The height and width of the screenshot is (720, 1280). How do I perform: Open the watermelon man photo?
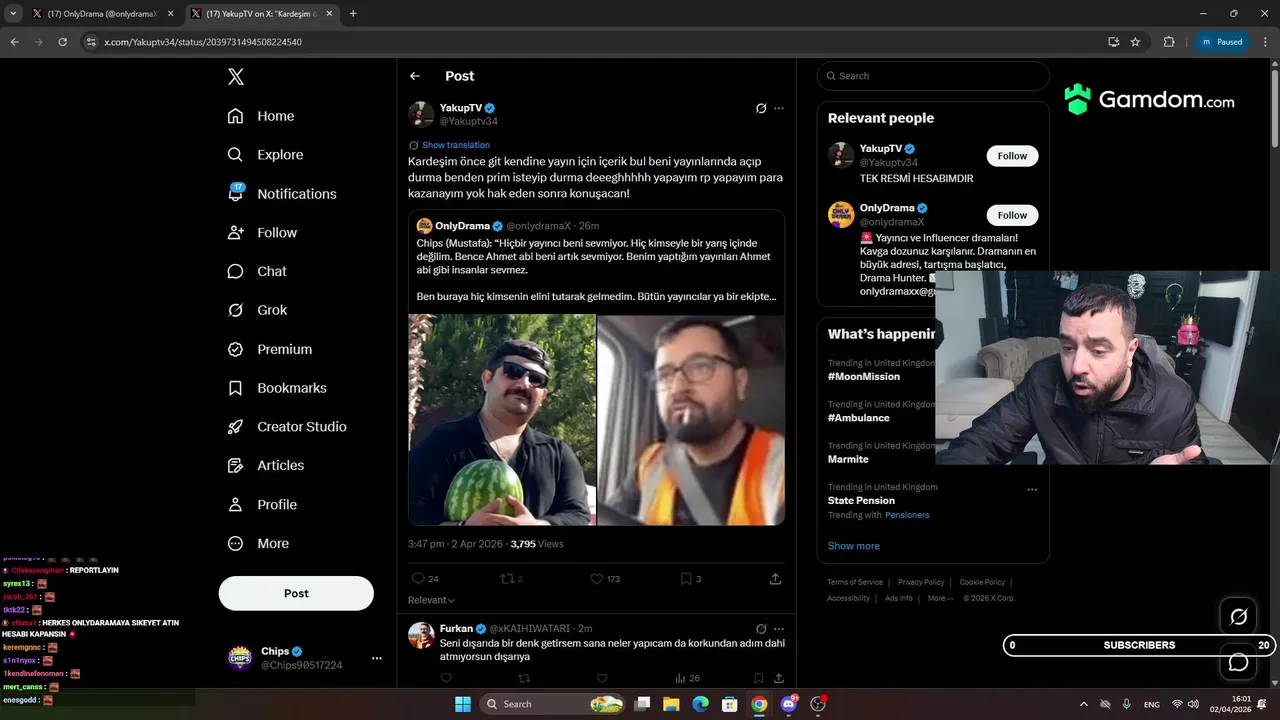(502, 420)
